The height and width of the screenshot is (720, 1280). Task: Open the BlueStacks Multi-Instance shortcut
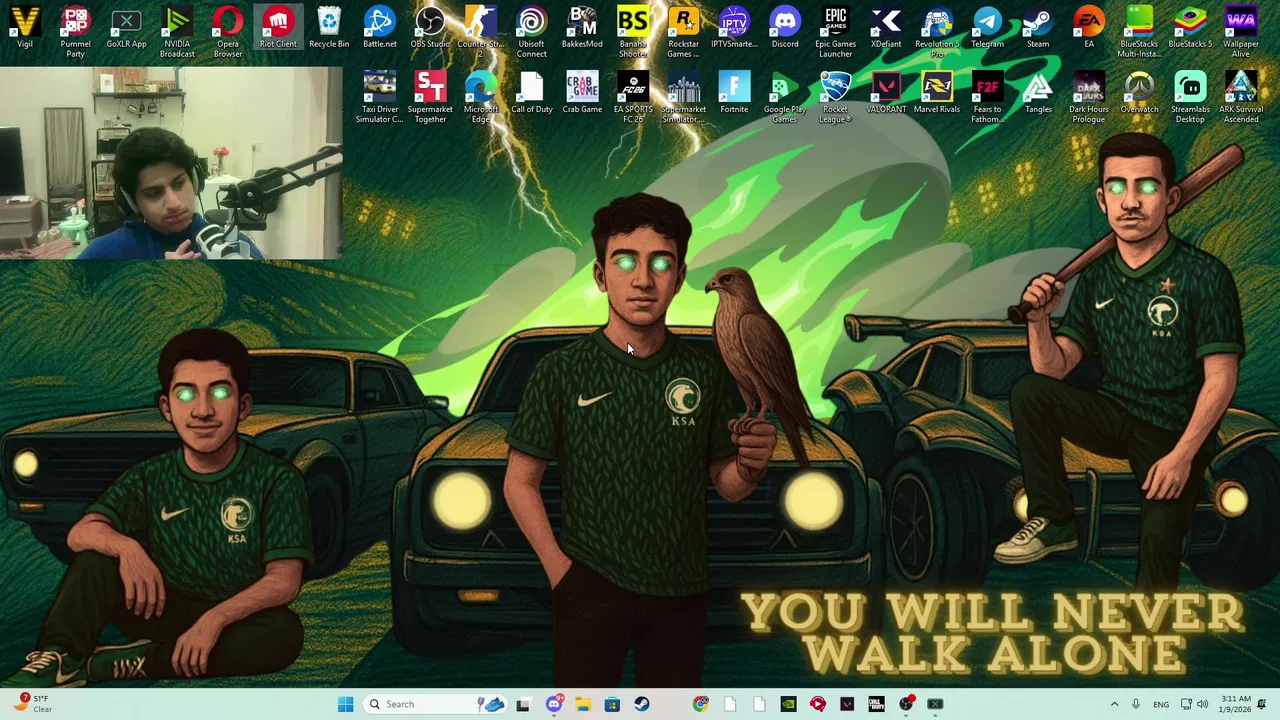pos(1139,33)
